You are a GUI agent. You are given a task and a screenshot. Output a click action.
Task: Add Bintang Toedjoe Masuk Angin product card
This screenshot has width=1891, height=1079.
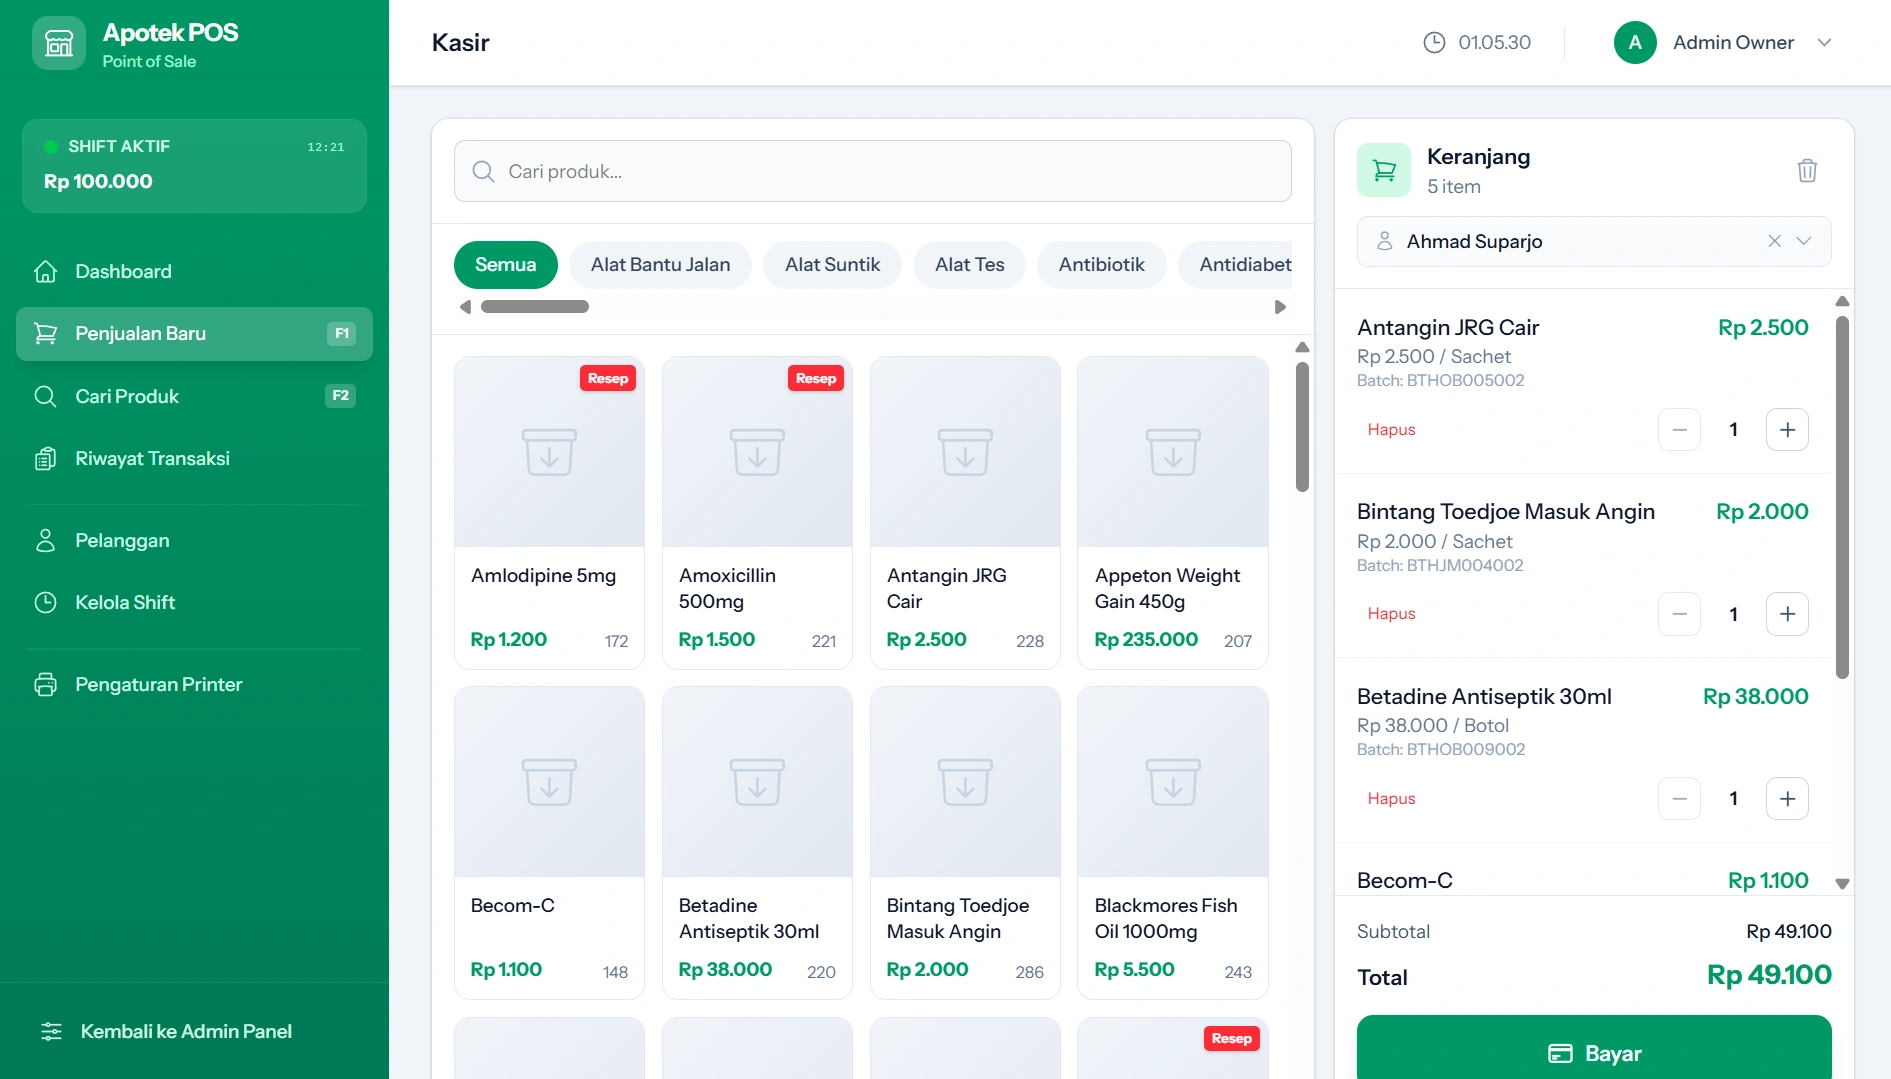pos(965,843)
